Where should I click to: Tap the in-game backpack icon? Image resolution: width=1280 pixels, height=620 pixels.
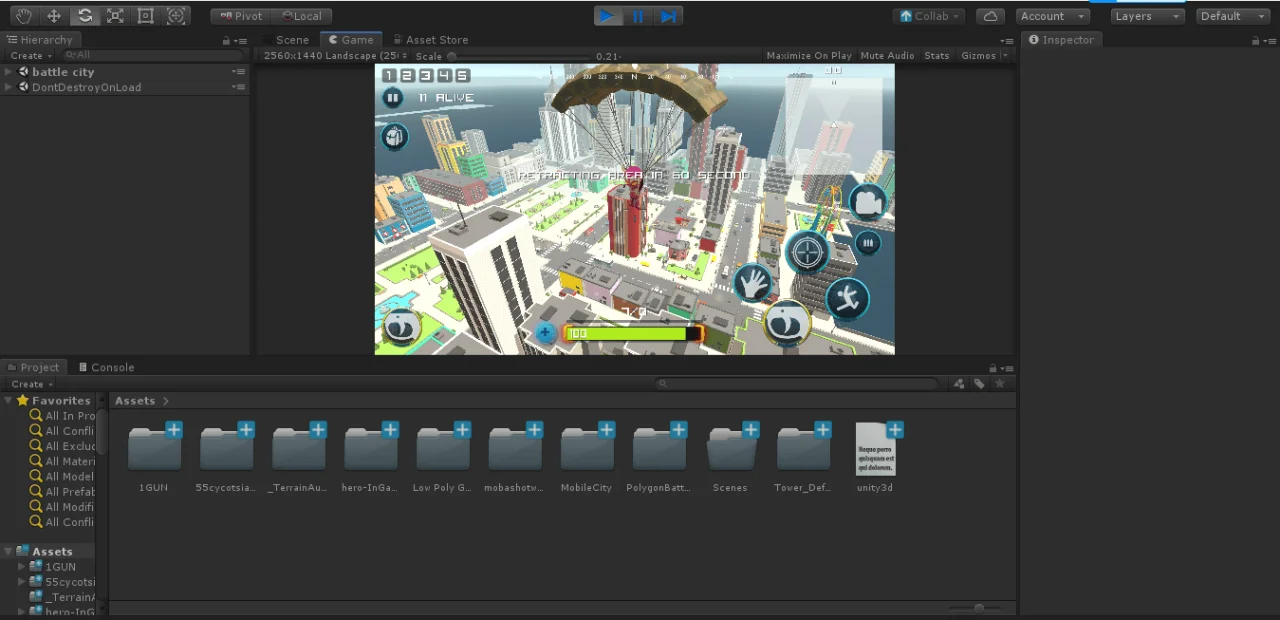395,137
